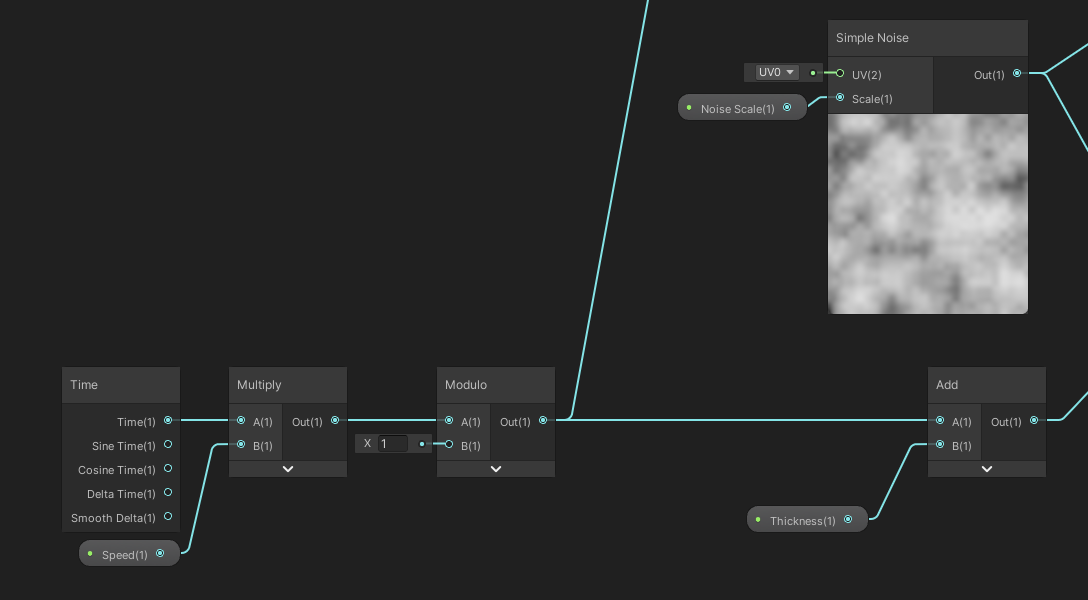Click the Delta Time(1) output port

[x=168, y=493]
